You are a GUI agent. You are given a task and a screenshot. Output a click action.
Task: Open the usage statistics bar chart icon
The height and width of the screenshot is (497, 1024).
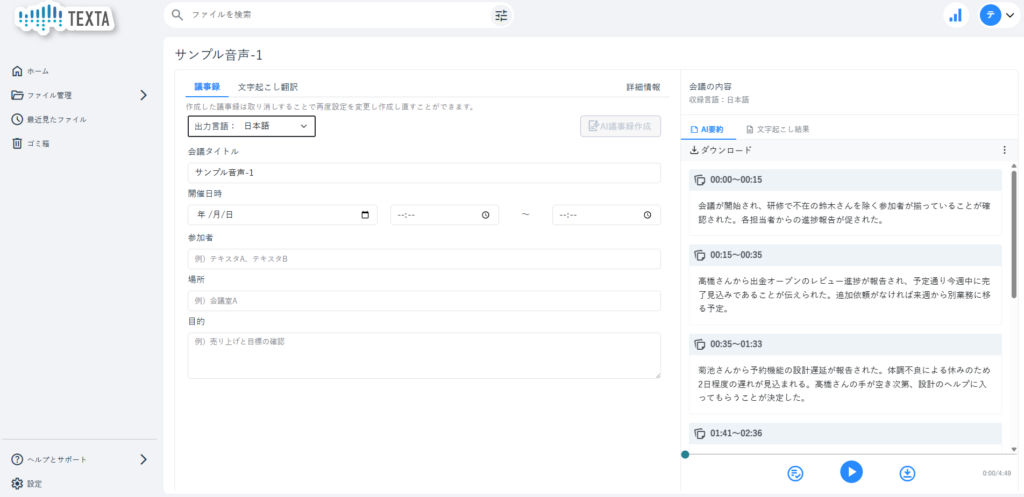coord(955,15)
